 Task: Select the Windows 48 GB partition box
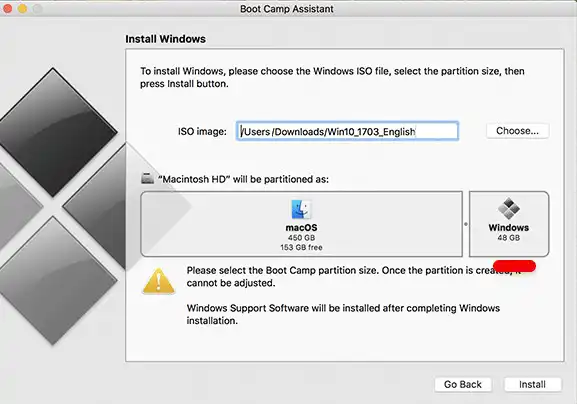click(509, 224)
